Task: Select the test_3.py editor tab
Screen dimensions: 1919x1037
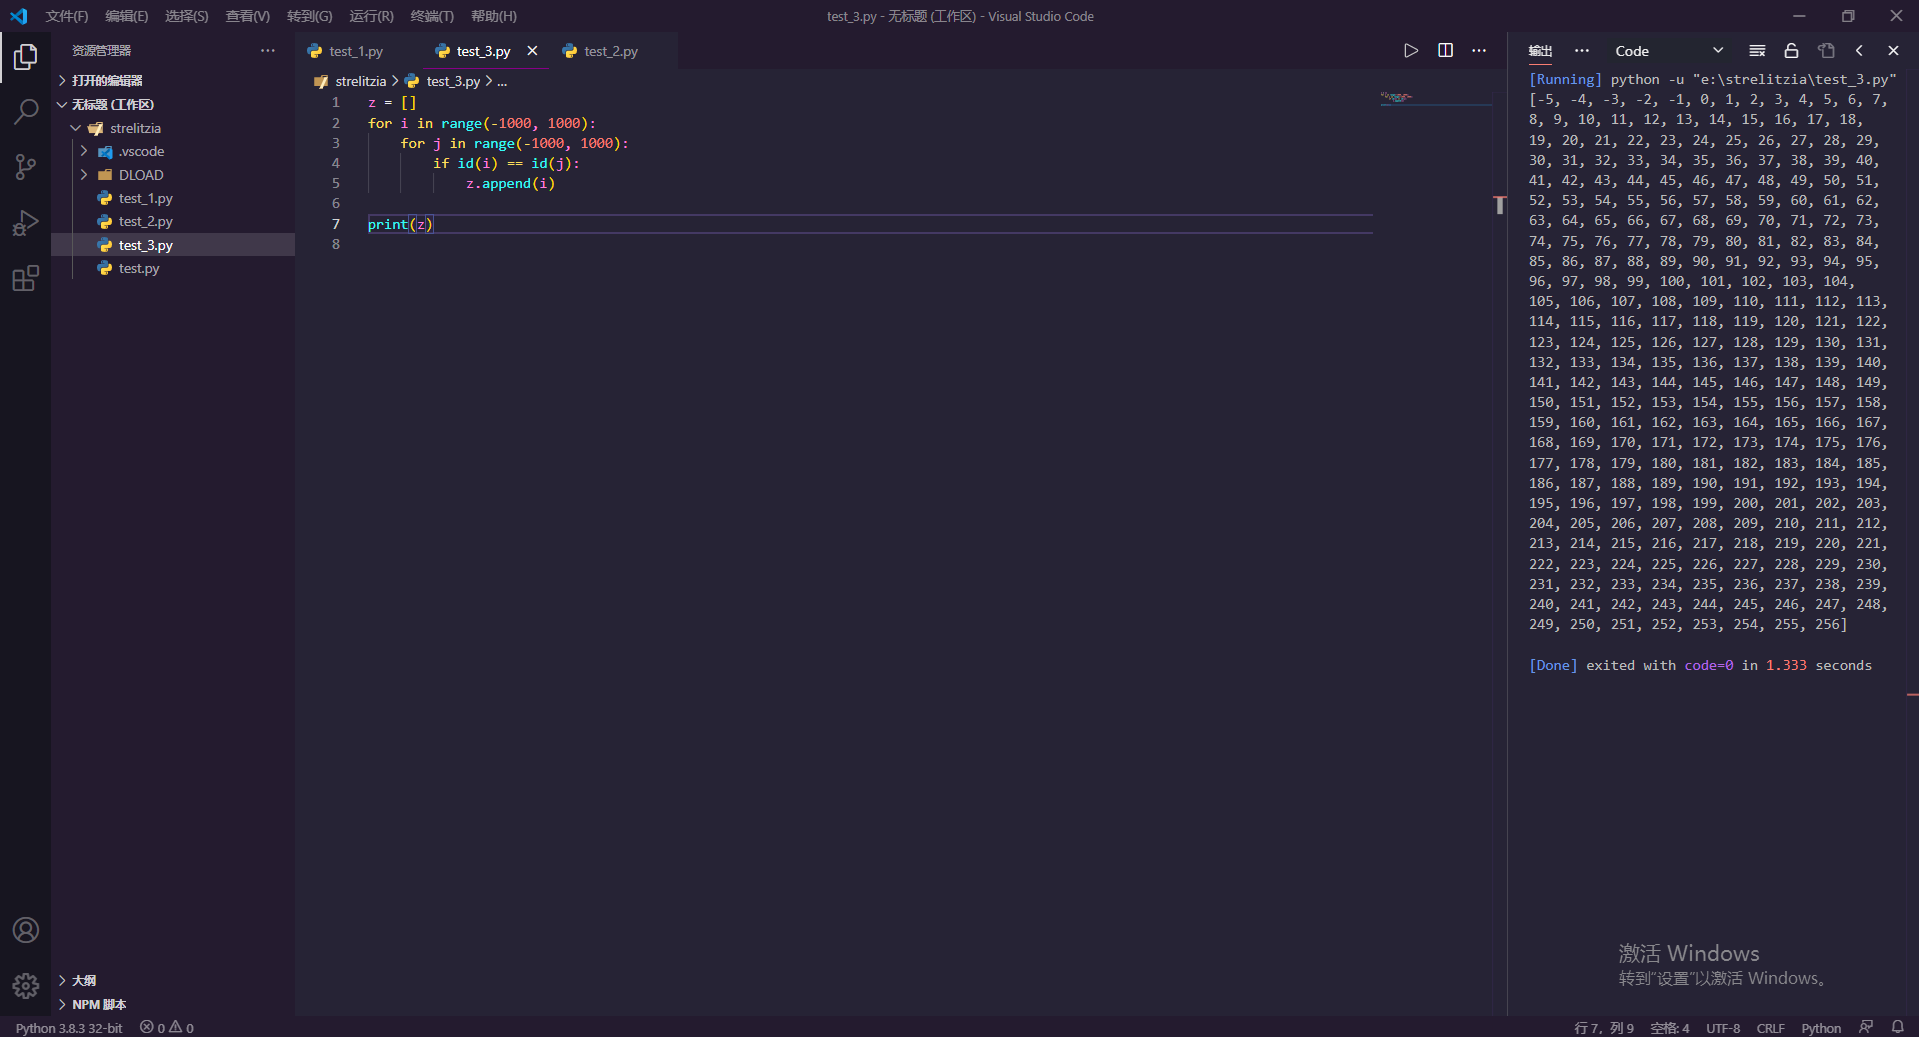Action: (483, 51)
